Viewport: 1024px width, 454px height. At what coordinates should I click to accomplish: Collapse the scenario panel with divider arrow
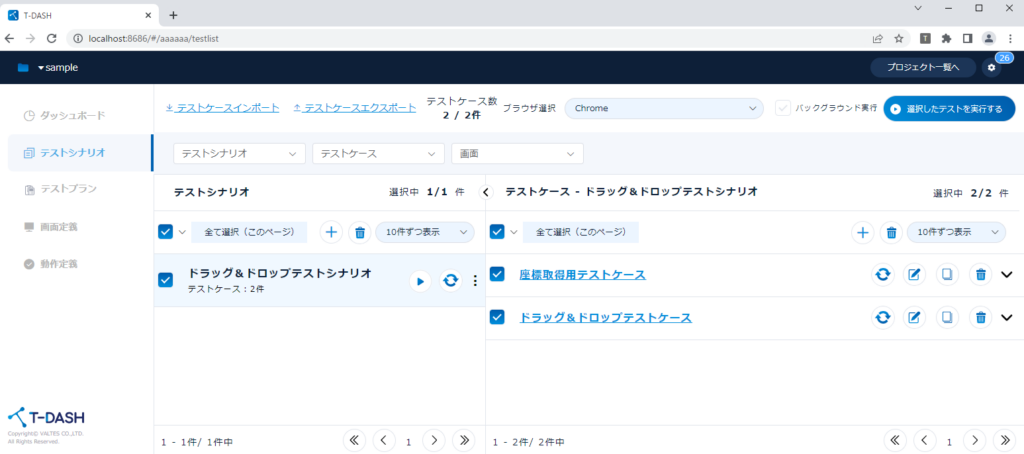click(486, 191)
